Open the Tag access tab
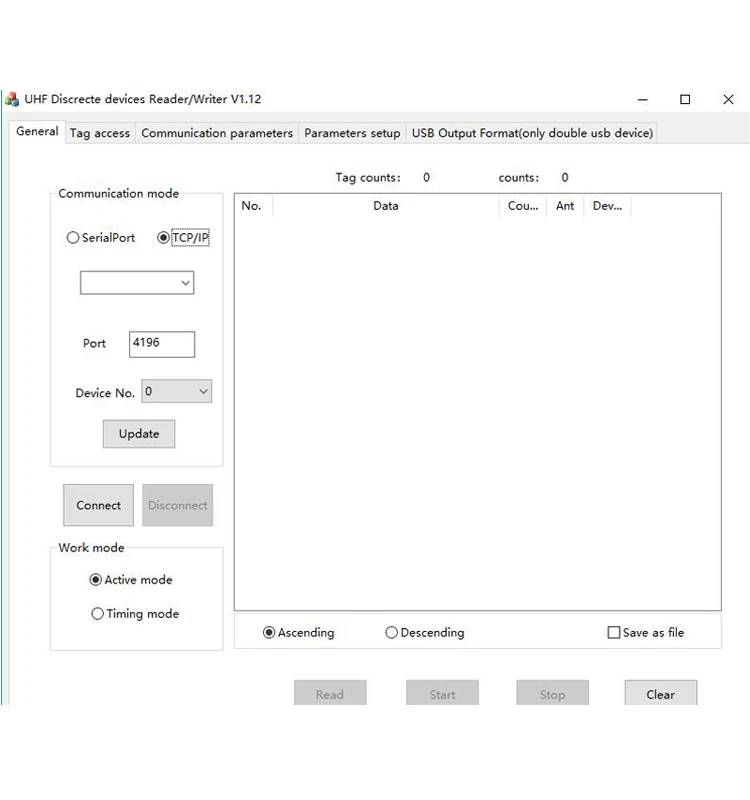 100,133
